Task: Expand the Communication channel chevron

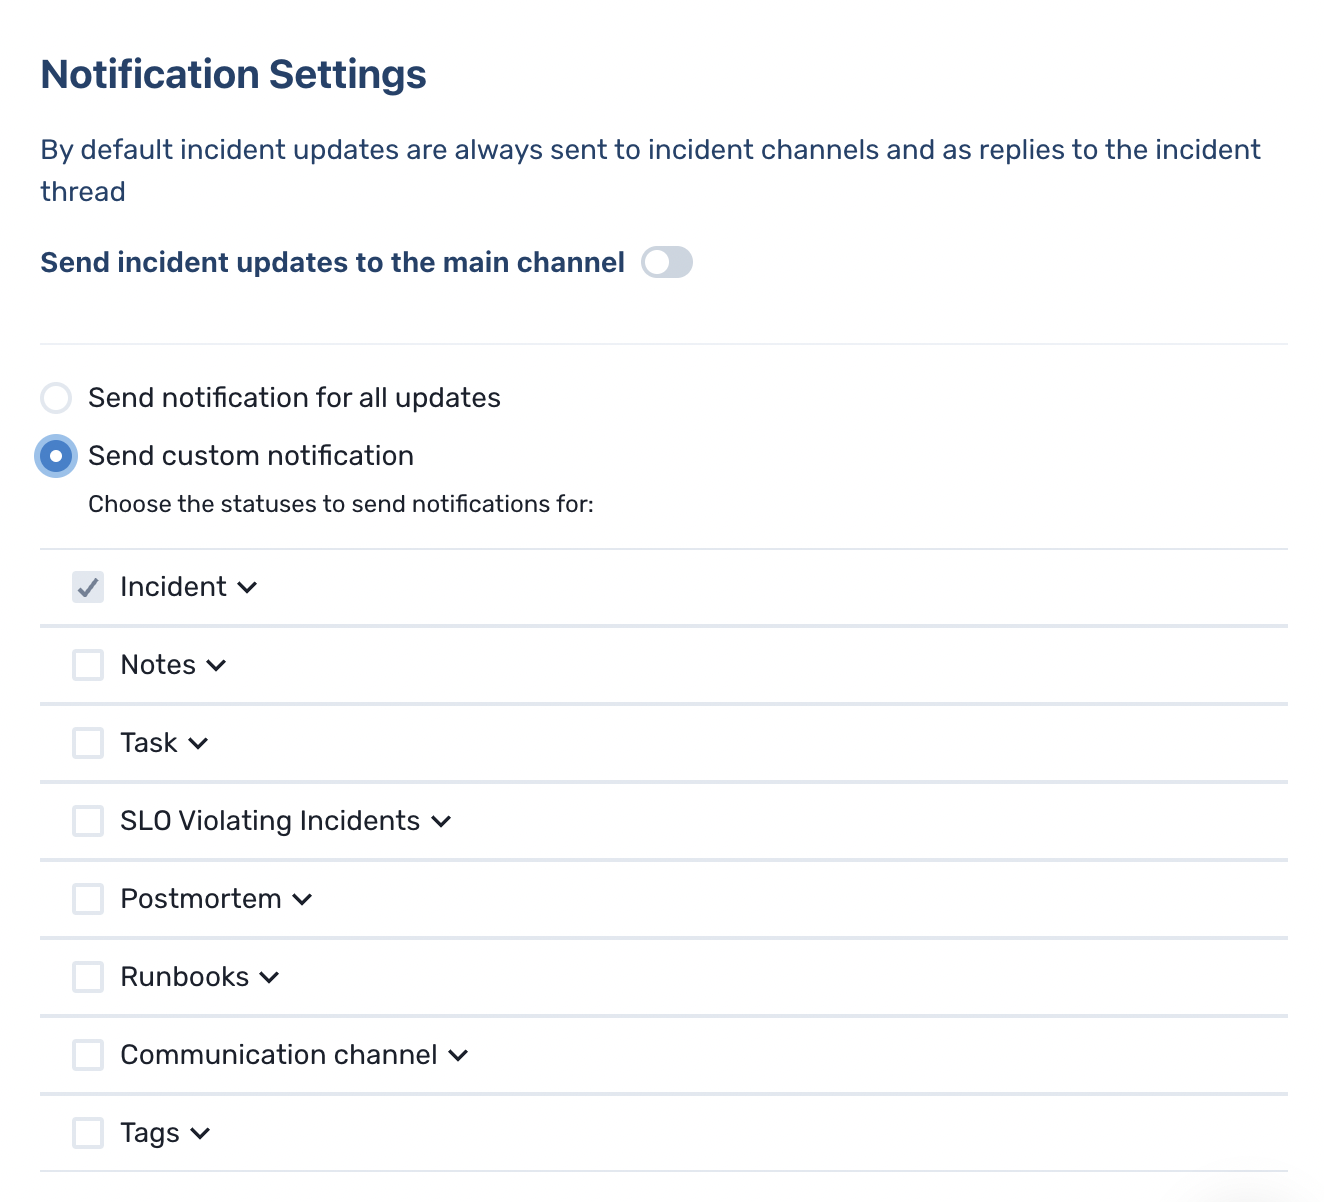Action: (x=458, y=1056)
